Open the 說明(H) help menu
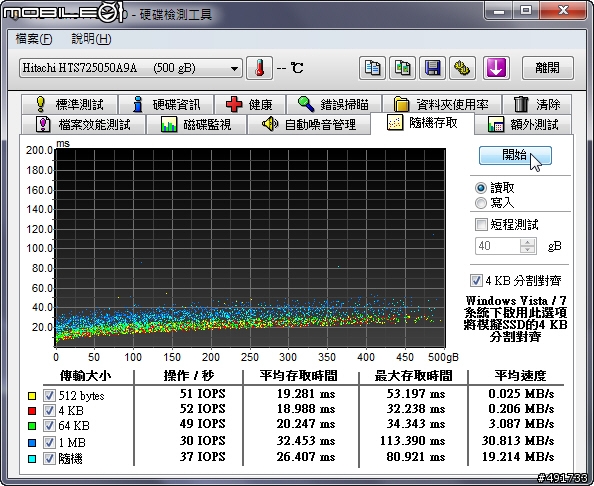Screen dimensions: 594x486 coord(91,39)
